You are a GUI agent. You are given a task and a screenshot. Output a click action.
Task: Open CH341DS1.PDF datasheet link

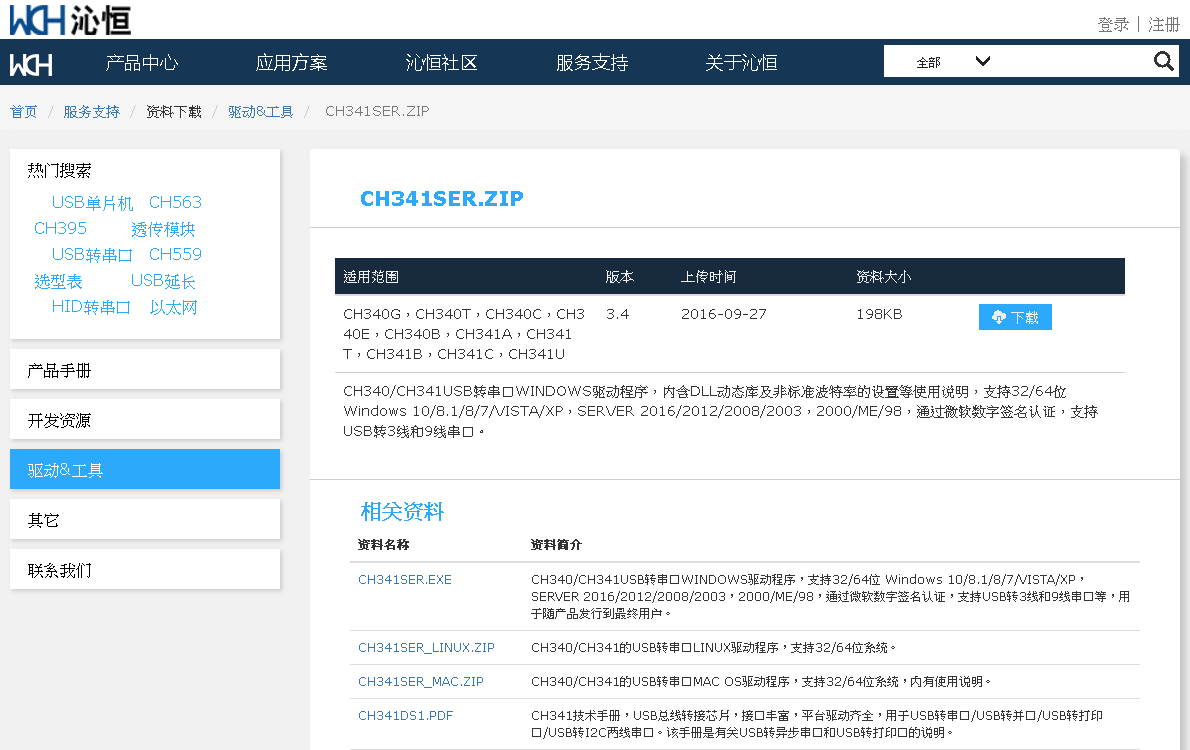405,716
